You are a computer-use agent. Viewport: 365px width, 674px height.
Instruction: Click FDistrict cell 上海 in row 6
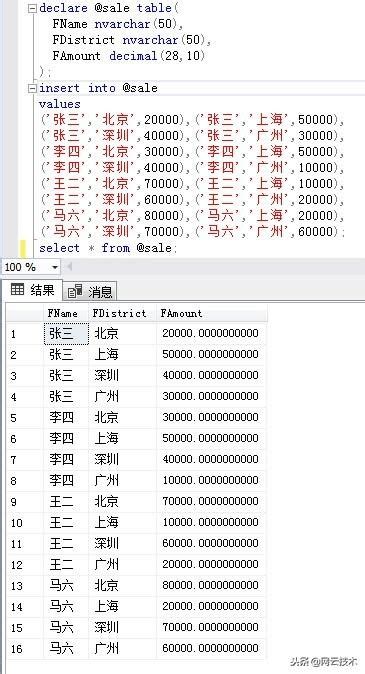point(123,438)
